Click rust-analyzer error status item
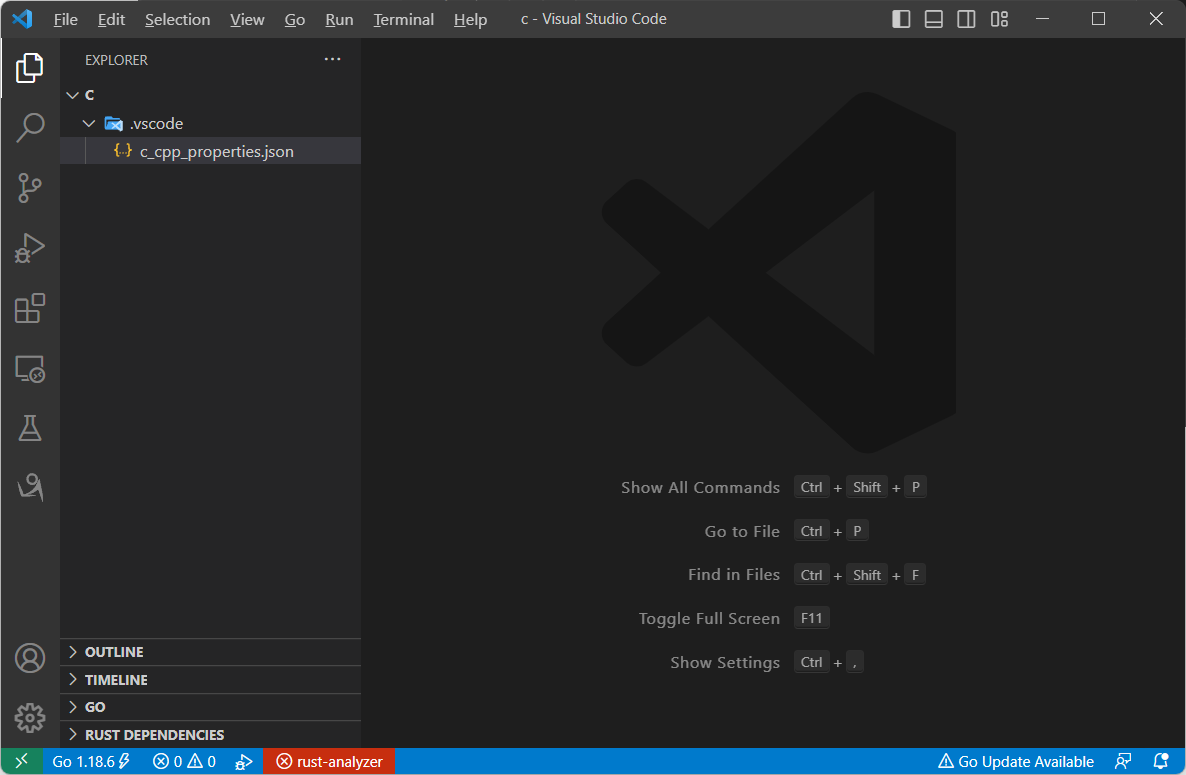Screen dimensions: 1186x775 coord(329,761)
